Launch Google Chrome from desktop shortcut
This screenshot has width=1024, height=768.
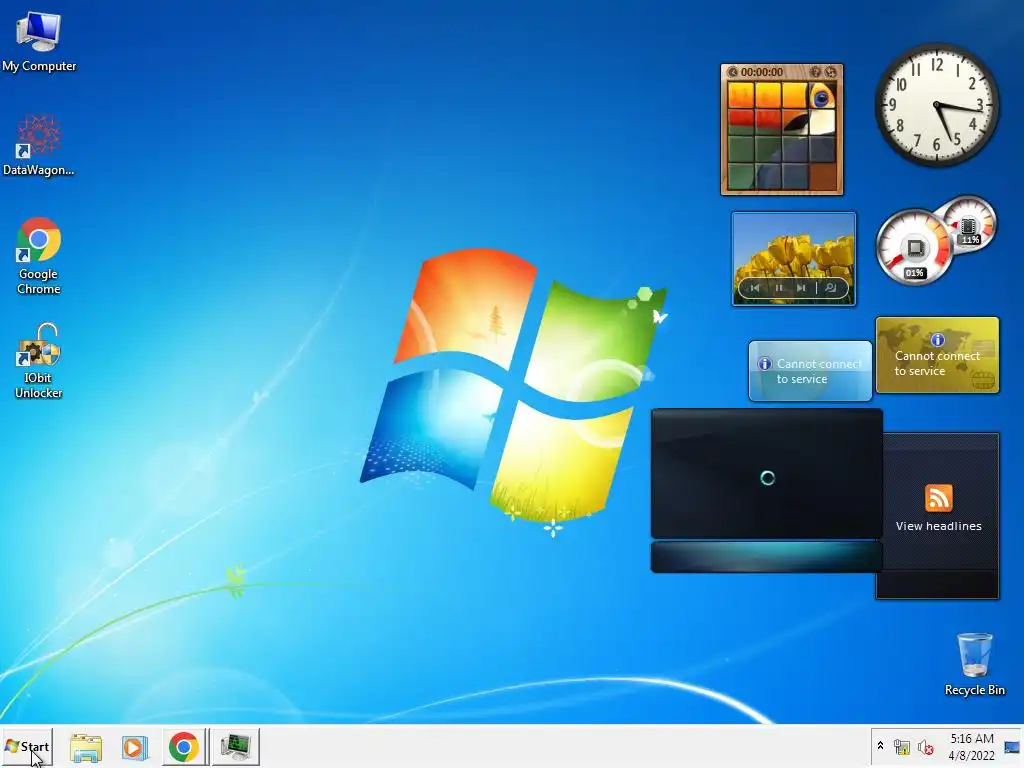coord(39,256)
